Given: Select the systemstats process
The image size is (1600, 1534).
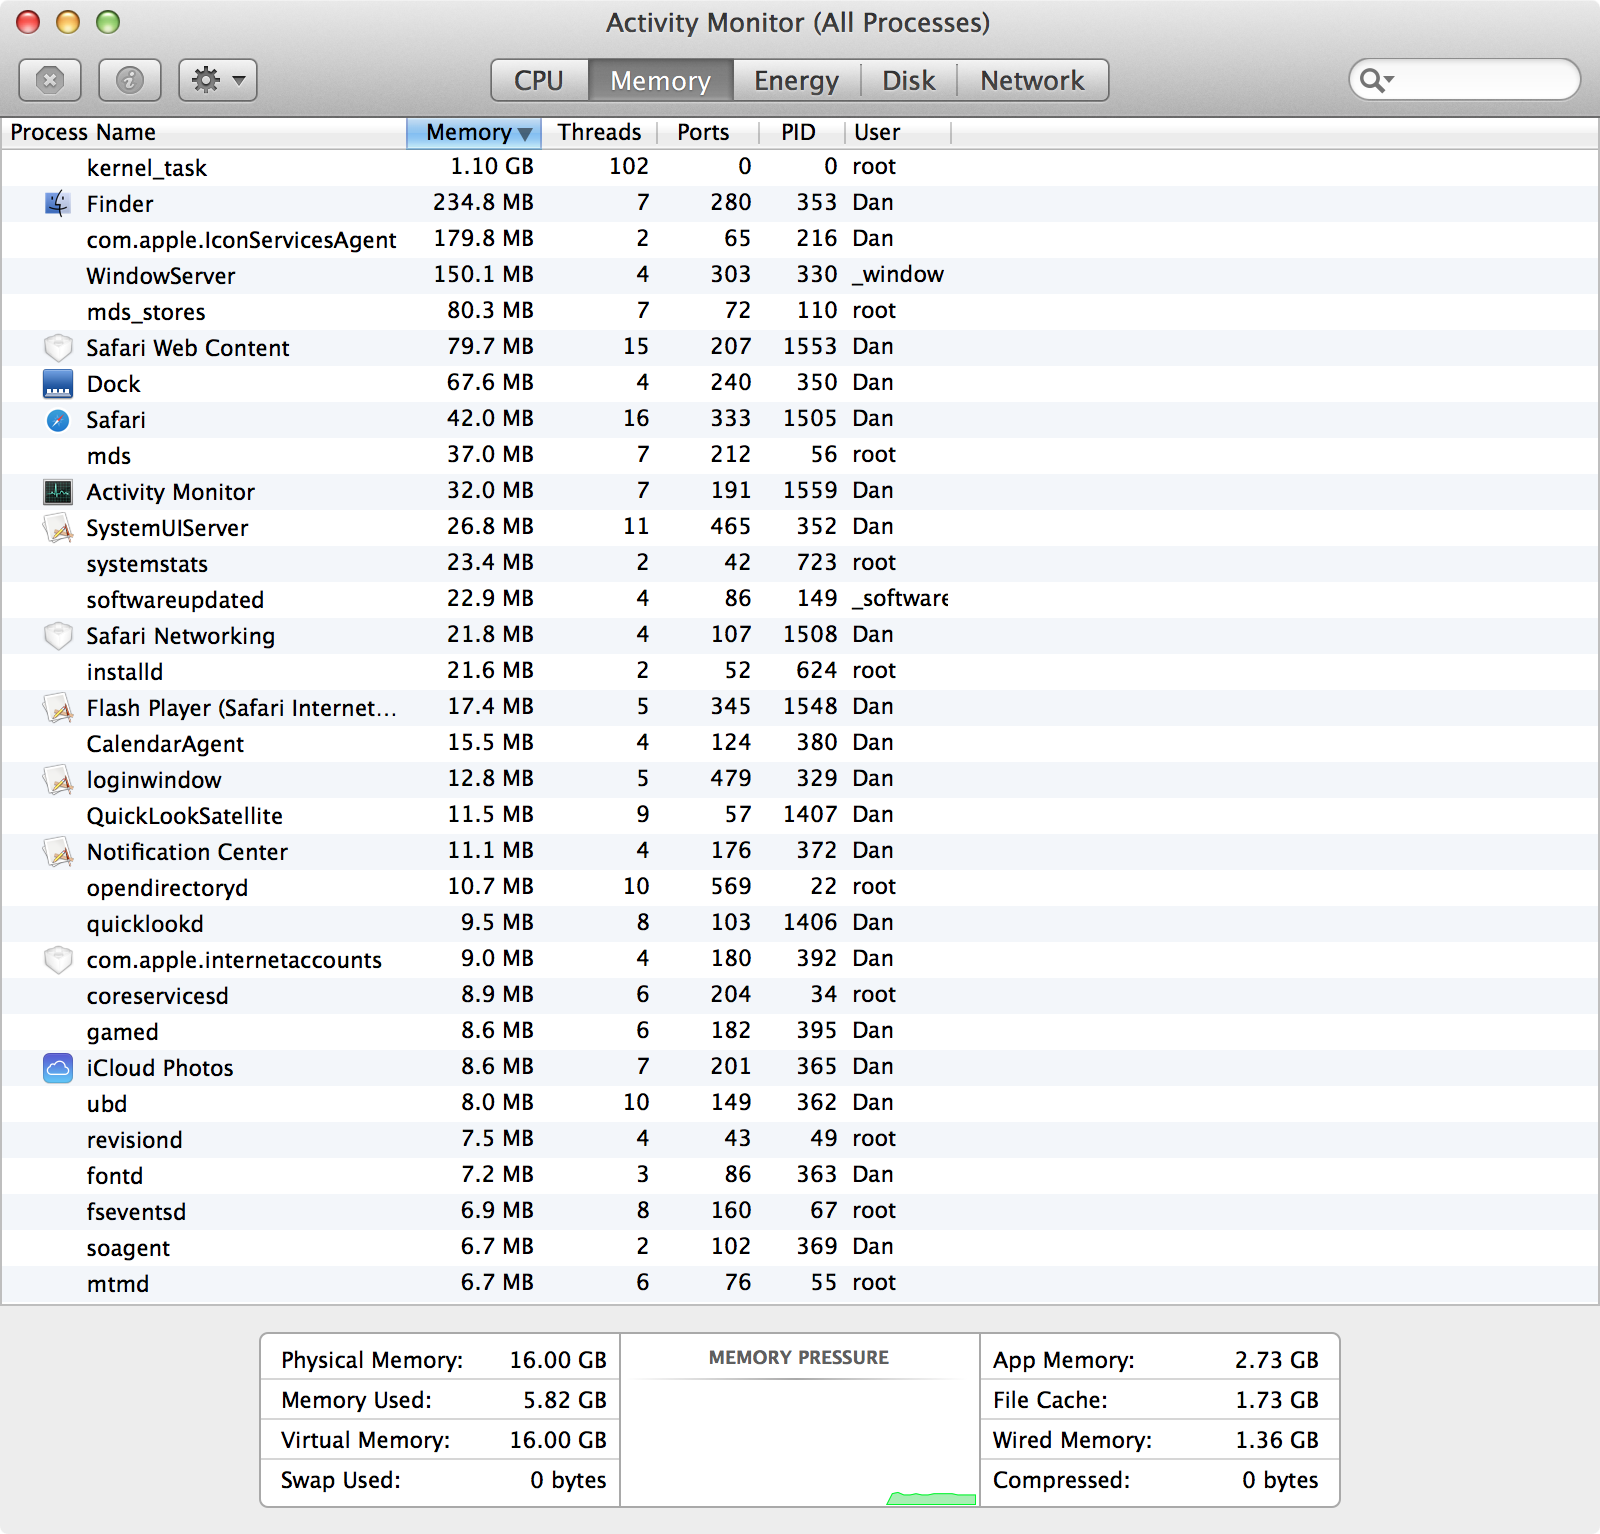Looking at the screenshot, I should [800, 564].
